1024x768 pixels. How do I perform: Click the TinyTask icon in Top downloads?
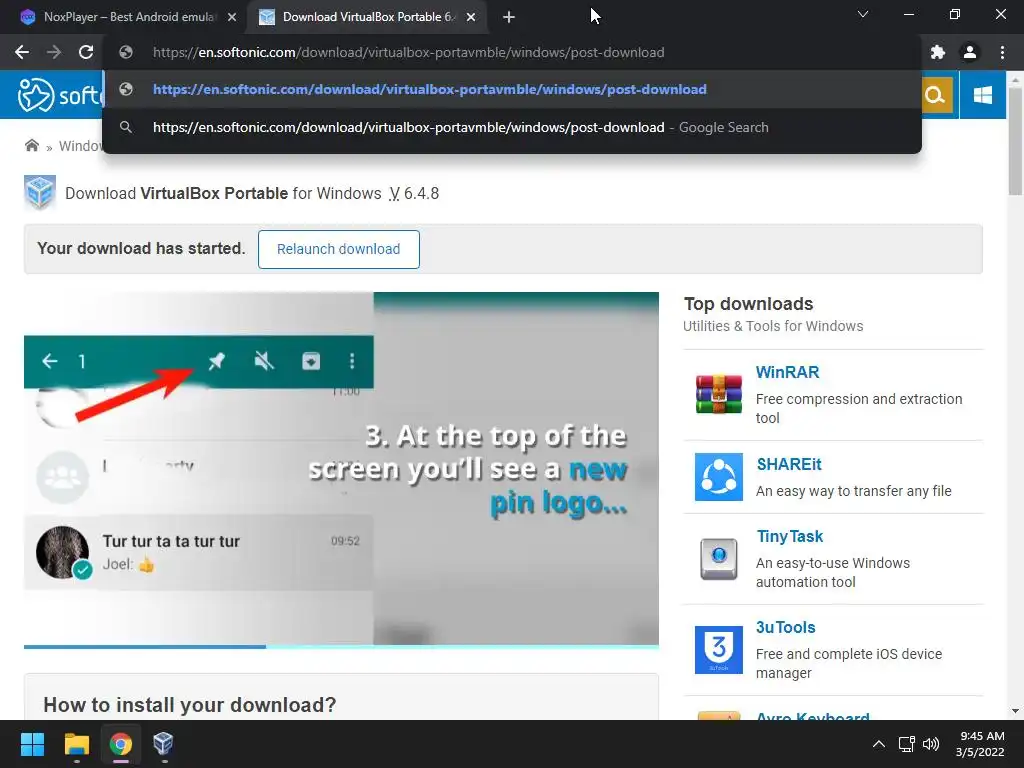point(718,559)
